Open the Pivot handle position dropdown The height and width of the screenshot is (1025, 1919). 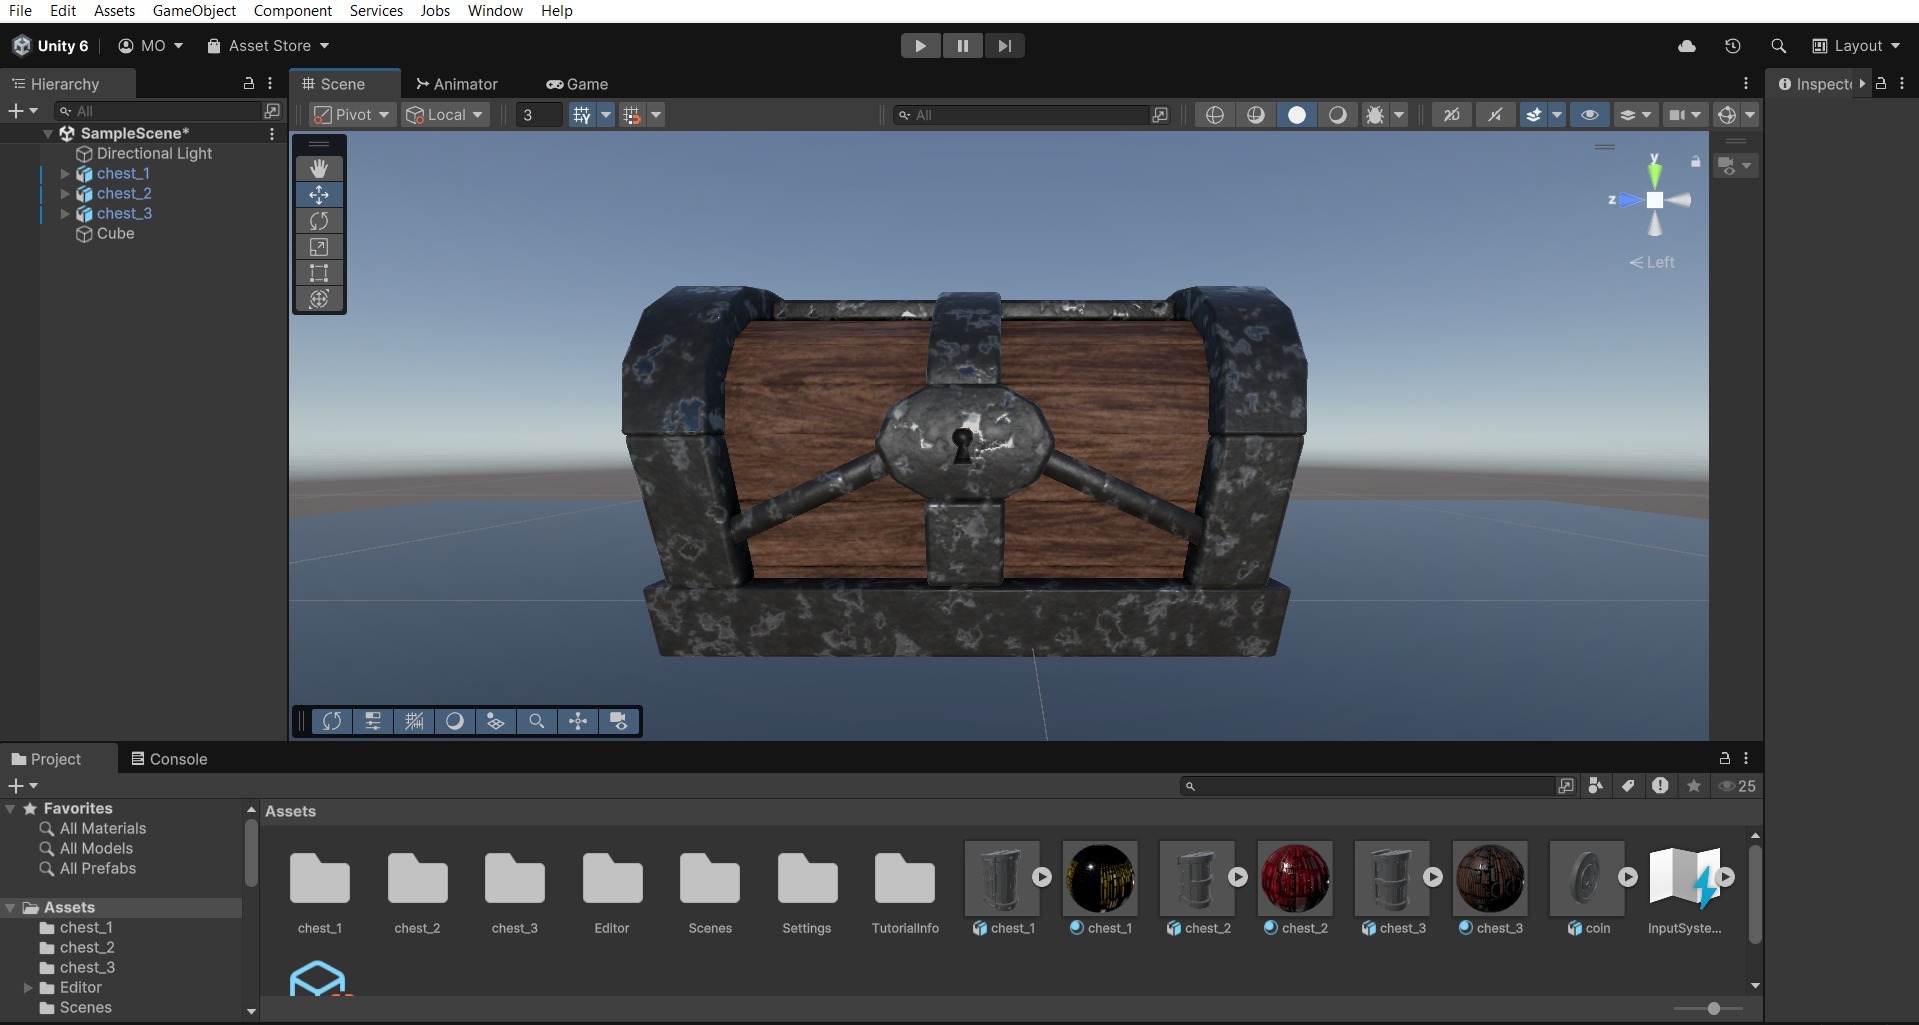[x=352, y=115]
